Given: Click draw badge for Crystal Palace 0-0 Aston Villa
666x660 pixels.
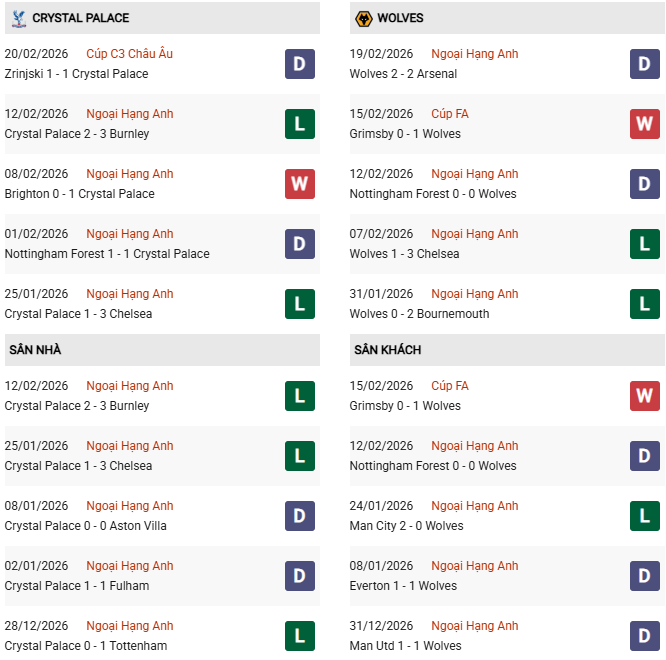Looking at the screenshot, I should (299, 516).
